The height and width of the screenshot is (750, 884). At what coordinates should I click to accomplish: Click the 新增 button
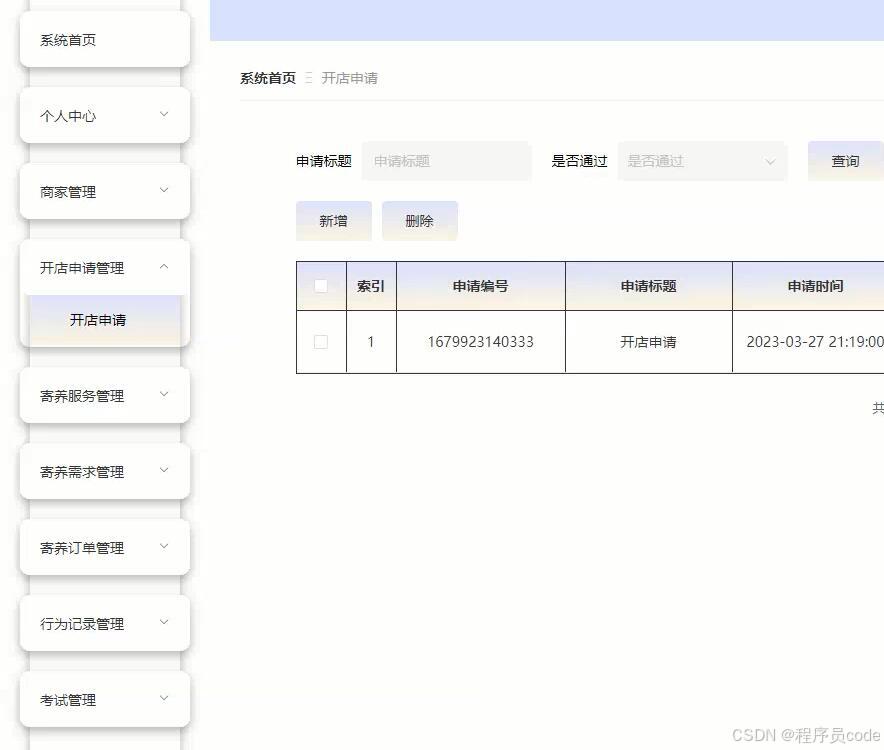(334, 220)
